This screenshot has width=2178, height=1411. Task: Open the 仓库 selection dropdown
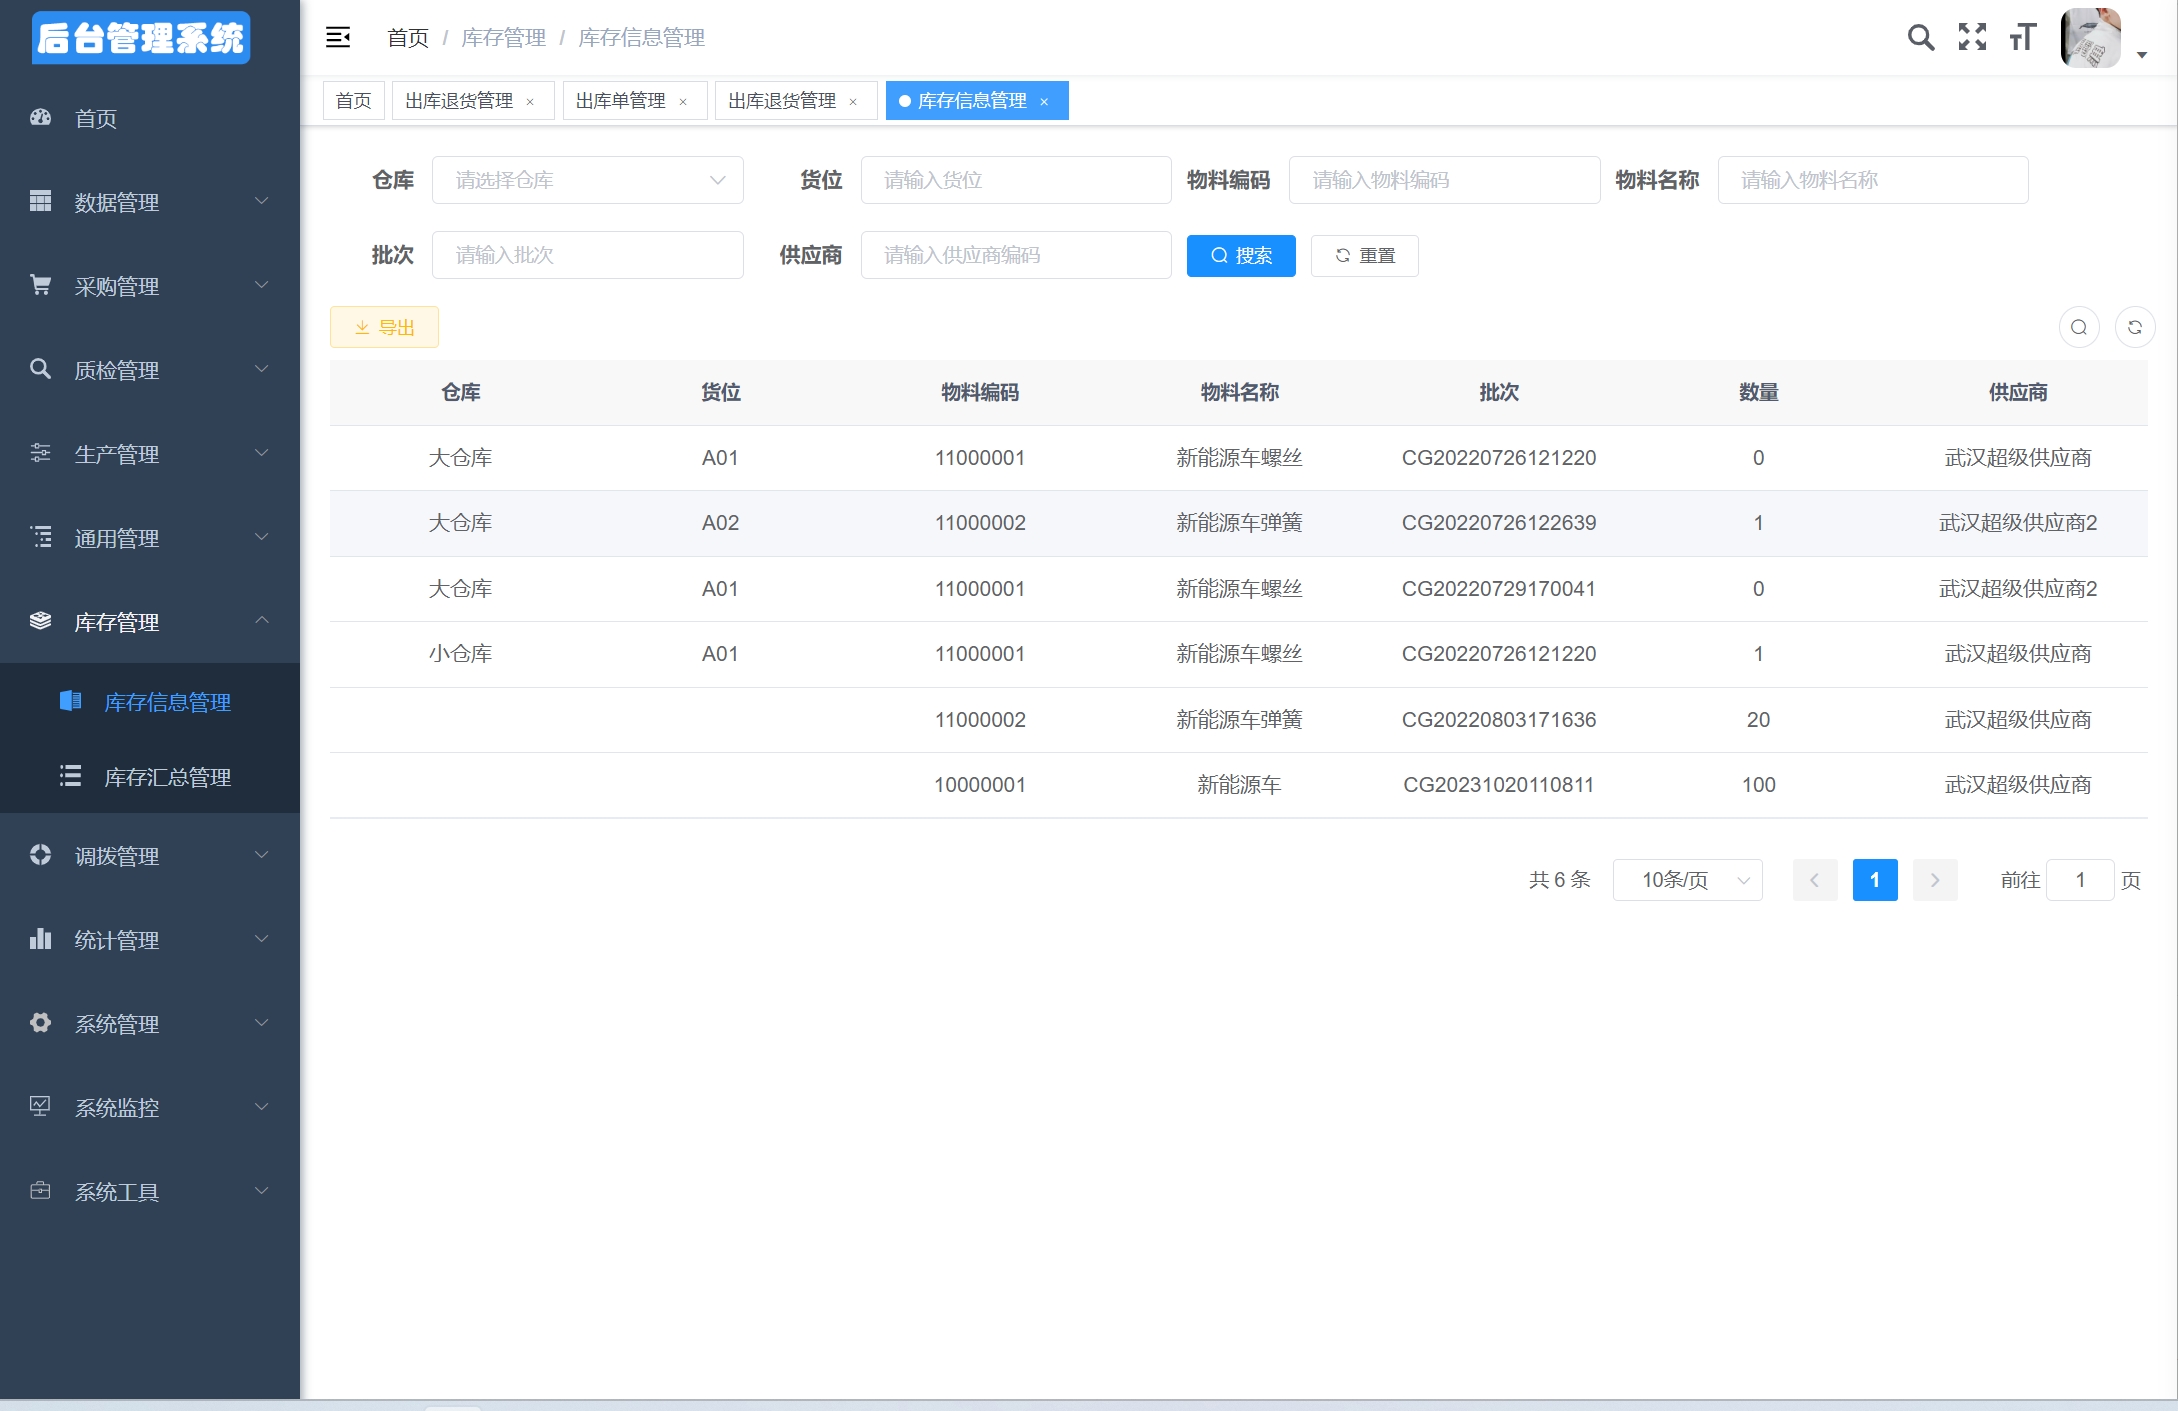point(587,180)
